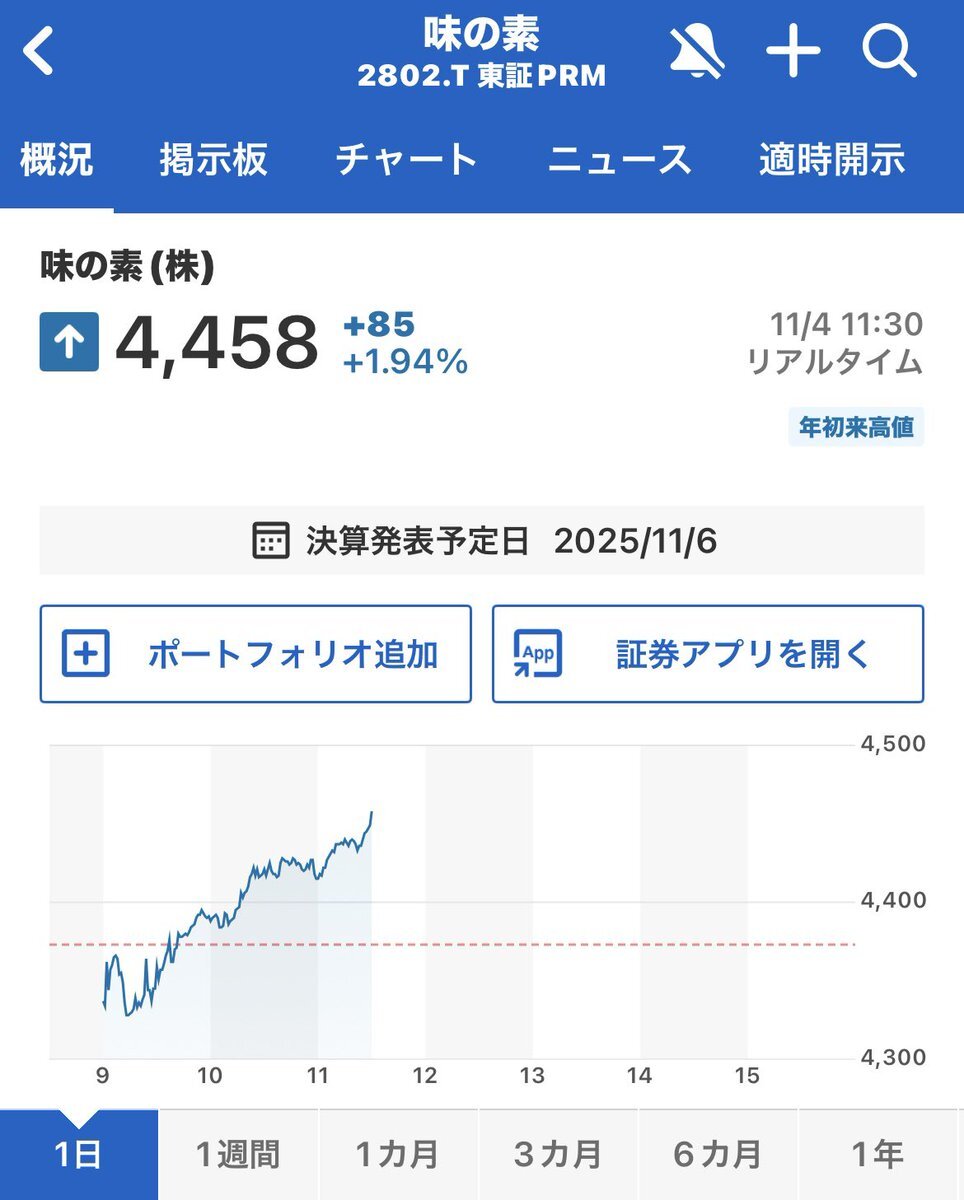Tap the blue up-arrow price indicator
Image resolution: width=964 pixels, height=1200 pixels.
pyautogui.click(x=69, y=342)
